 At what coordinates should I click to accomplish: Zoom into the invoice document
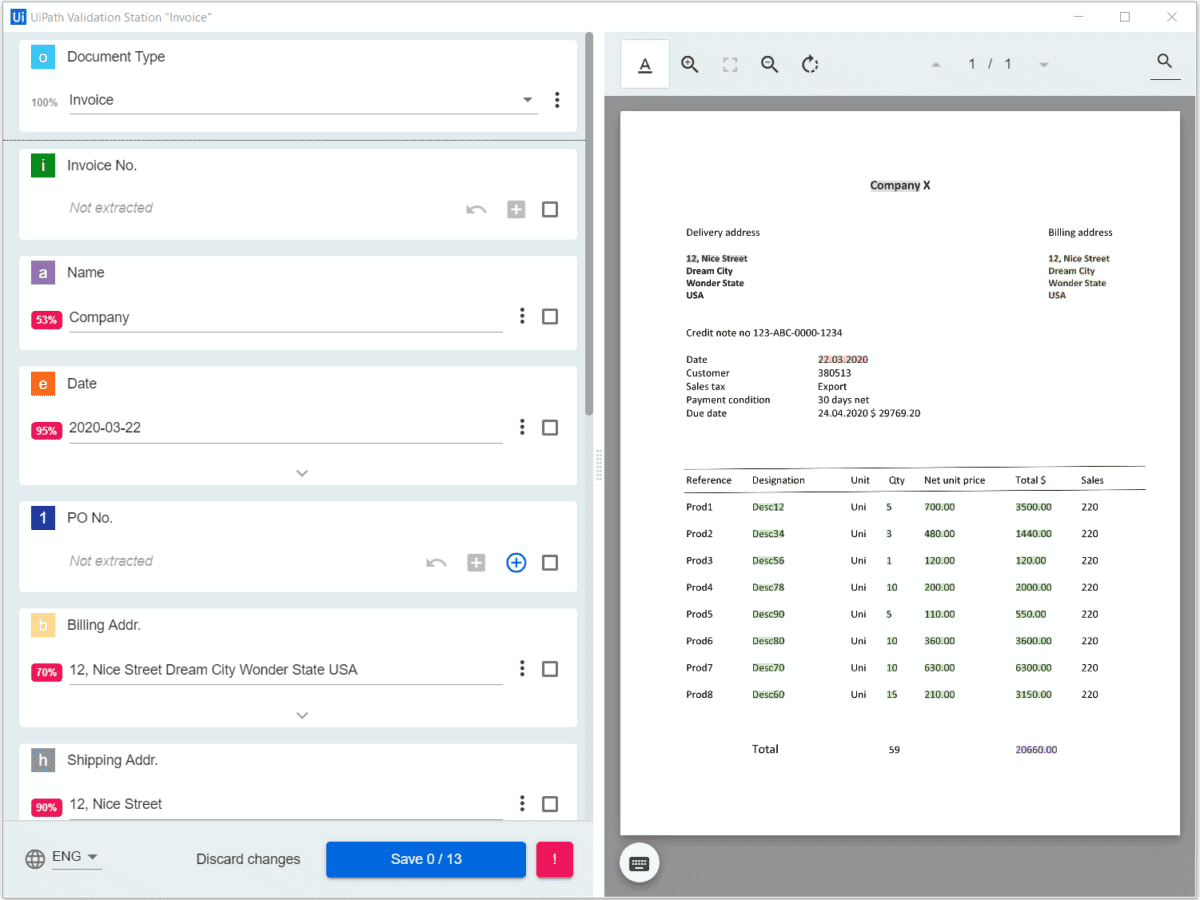click(689, 63)
